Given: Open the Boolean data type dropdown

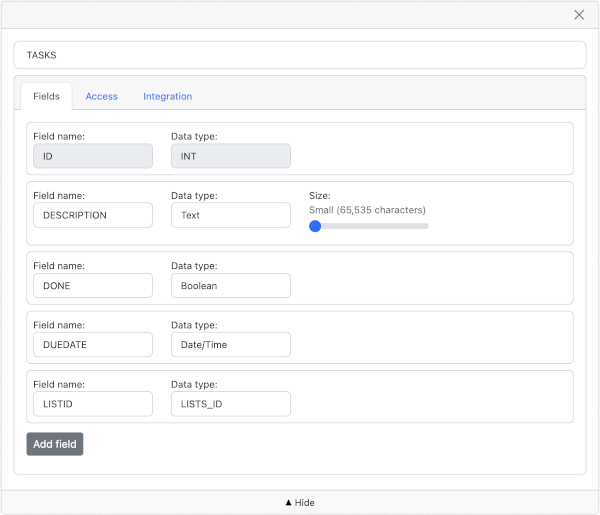Looking at the screenshot, I should [x=230, y=285].
